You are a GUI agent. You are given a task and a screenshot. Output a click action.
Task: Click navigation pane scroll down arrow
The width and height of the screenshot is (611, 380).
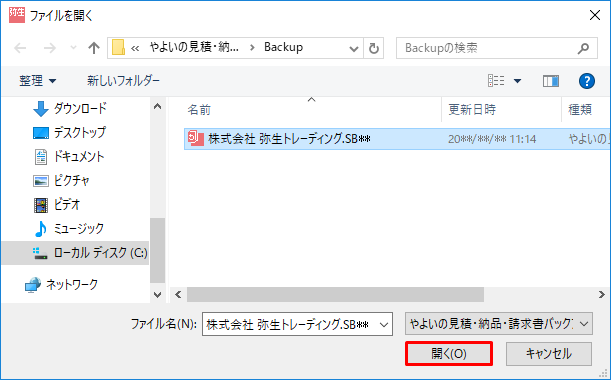[x=157, y=295]
